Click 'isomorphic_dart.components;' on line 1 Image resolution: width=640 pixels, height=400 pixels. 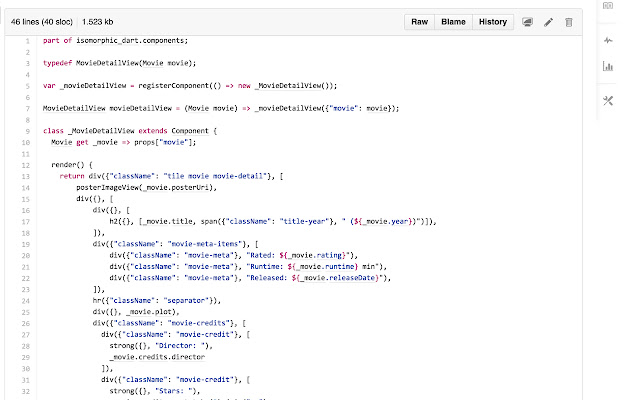132,40
